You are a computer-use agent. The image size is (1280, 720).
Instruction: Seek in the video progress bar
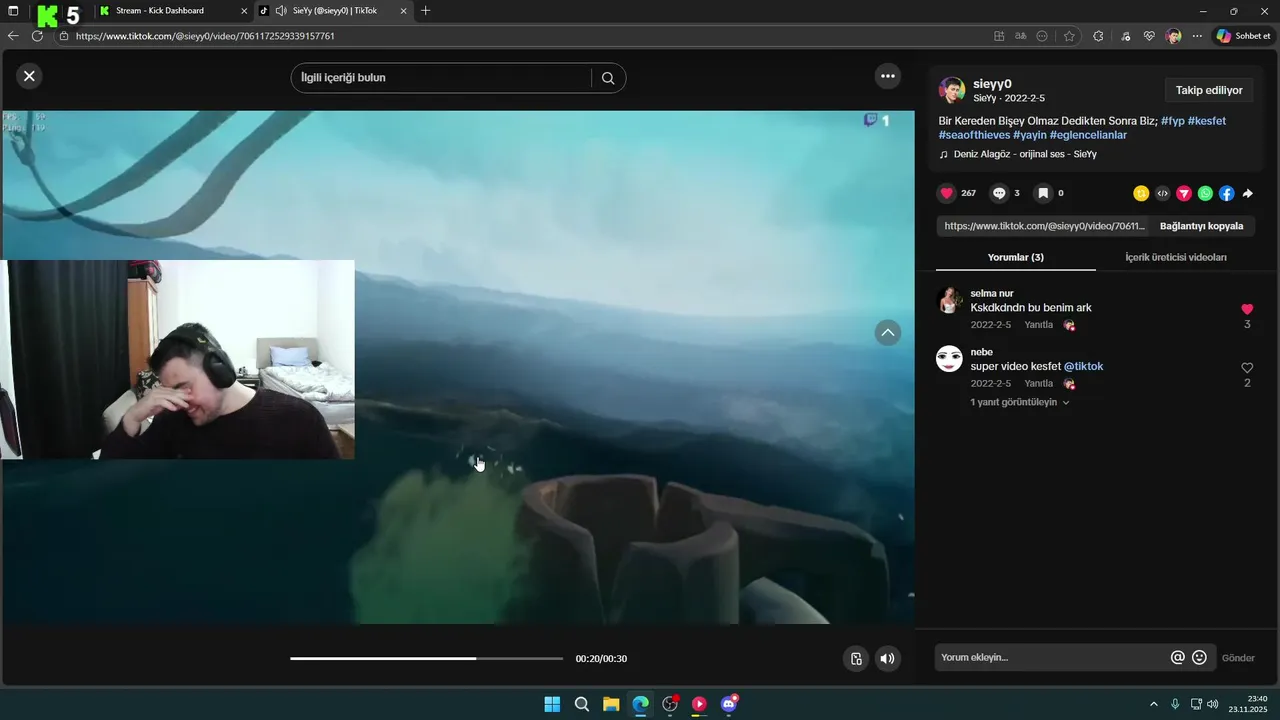427,658
